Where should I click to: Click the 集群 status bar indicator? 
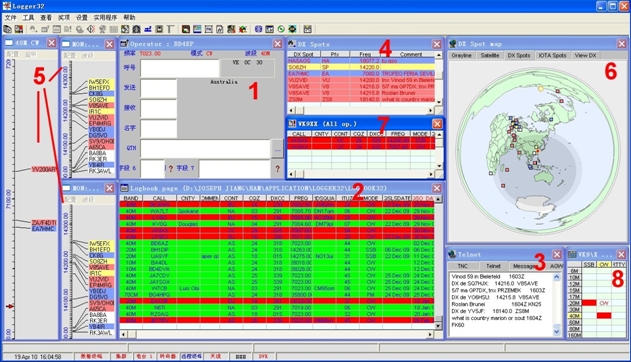point(121,356)
